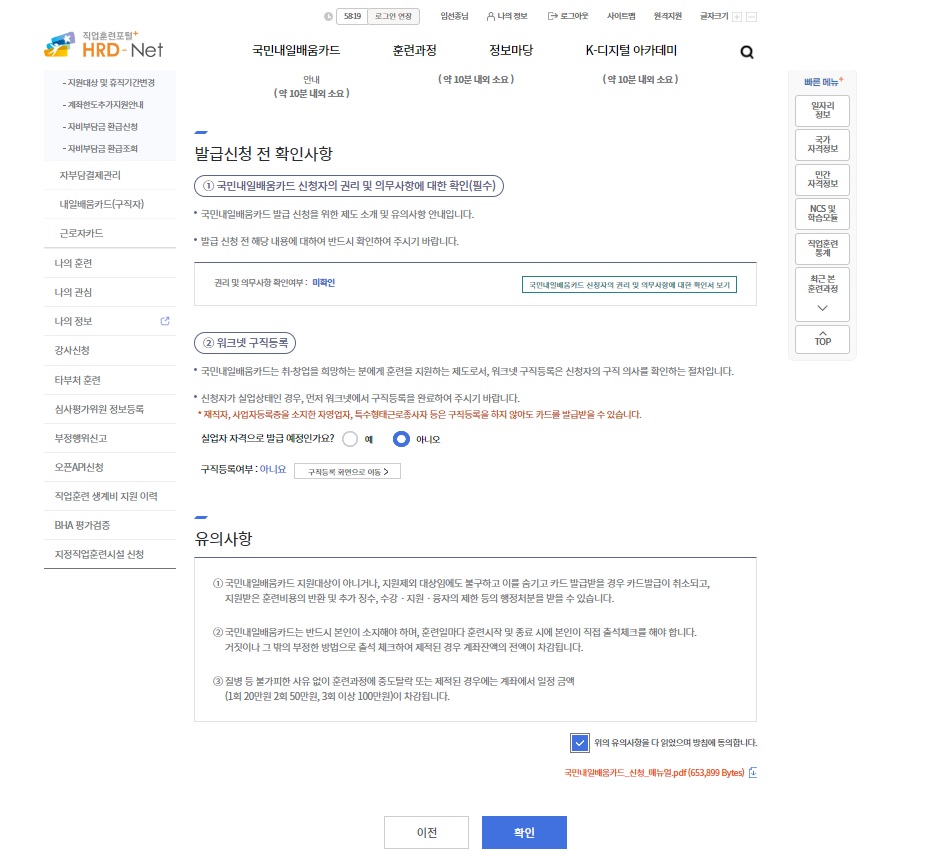
Task: Click the person icon beside 나의 정보
Action: pyautogui.click(x=491, y=16)
